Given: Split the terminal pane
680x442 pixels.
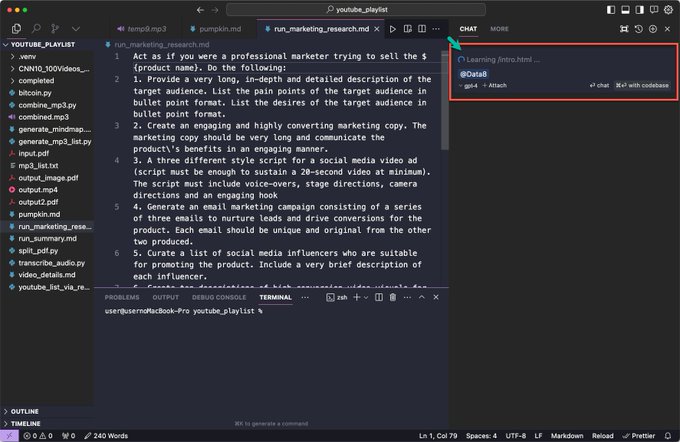Looking at the screenshot, I should pos(379,298).
